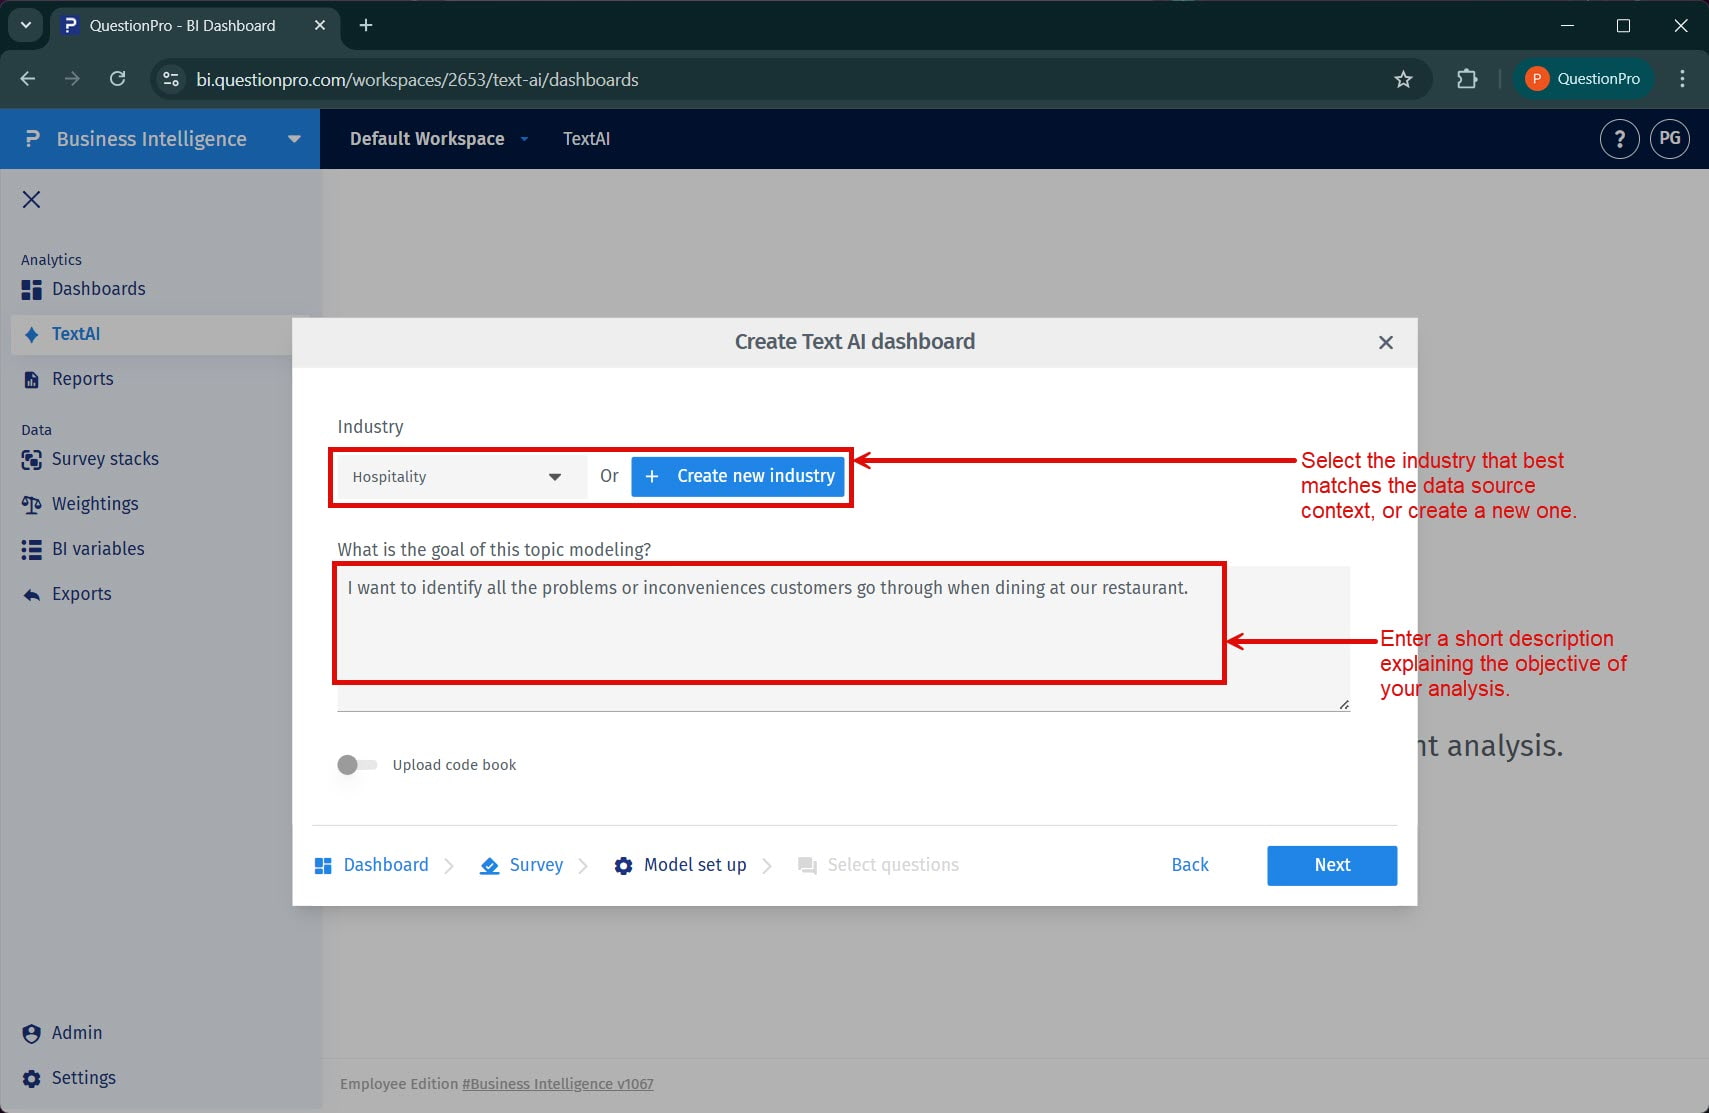Open the Admin section

[x=77, y=1033]
